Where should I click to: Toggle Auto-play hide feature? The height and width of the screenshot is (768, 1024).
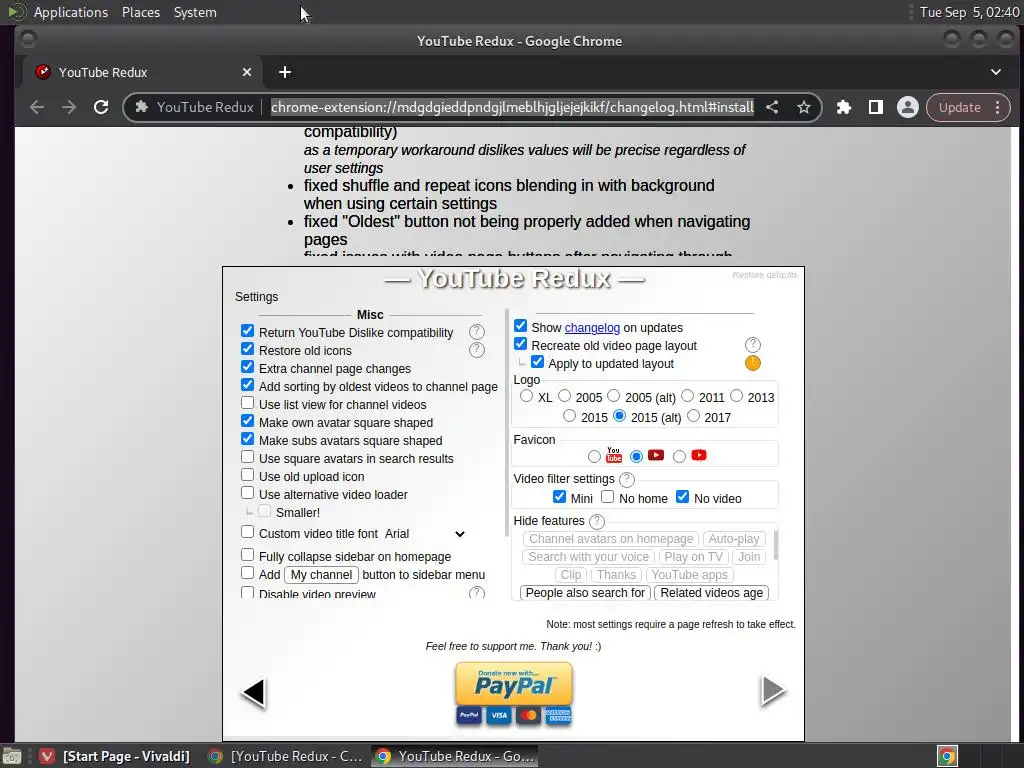(x=733, y=539)
